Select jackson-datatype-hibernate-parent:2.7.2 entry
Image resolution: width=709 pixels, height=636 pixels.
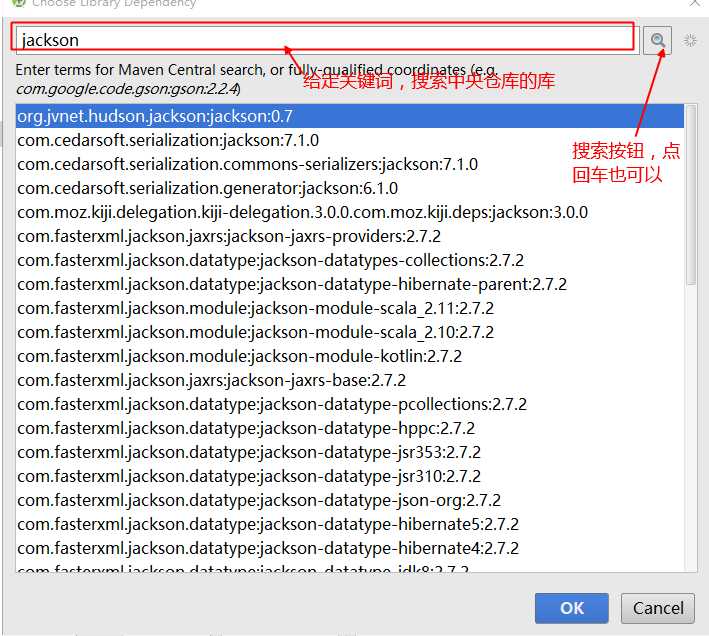[350, 284]
